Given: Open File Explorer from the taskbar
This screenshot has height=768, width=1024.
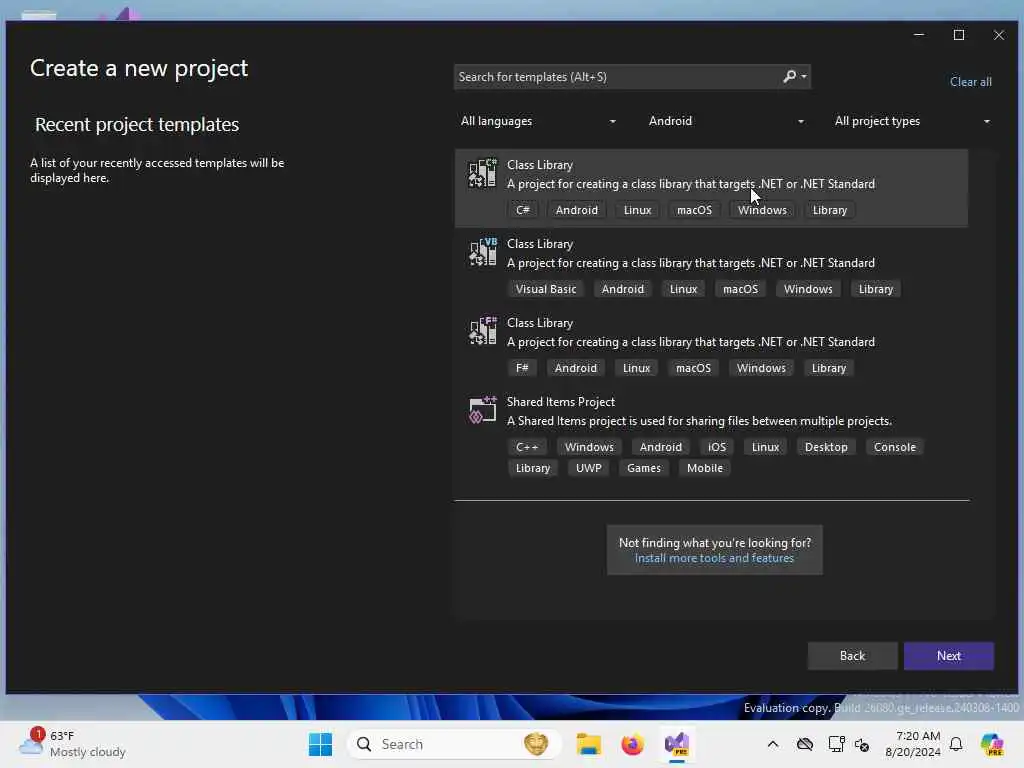Looking at the screenshot, I should point(588,744).
